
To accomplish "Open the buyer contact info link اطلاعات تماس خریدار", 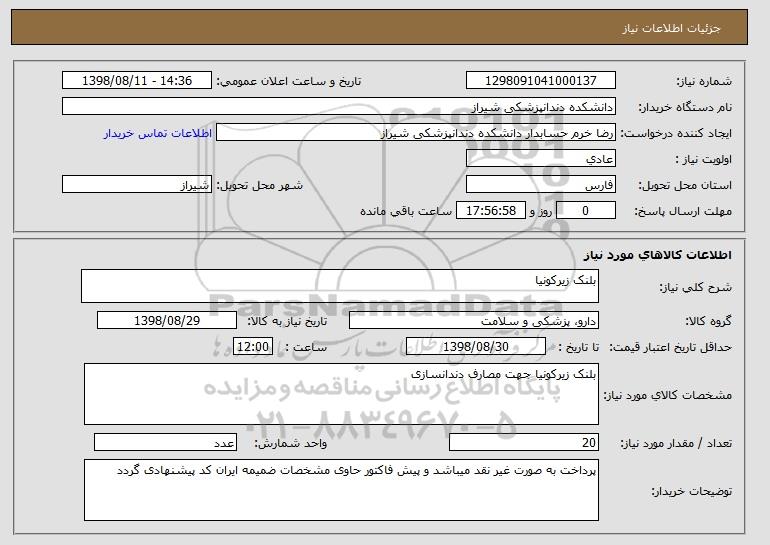I will click(157, 133).
